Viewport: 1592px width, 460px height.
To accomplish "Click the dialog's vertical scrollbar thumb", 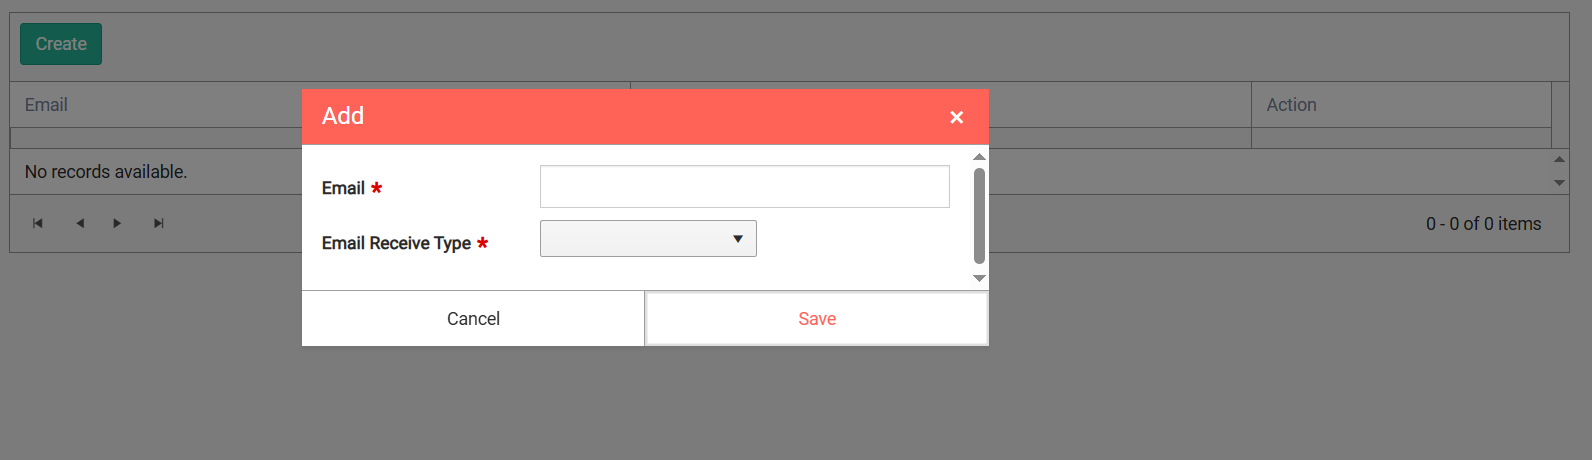I will tap(979, 216).
